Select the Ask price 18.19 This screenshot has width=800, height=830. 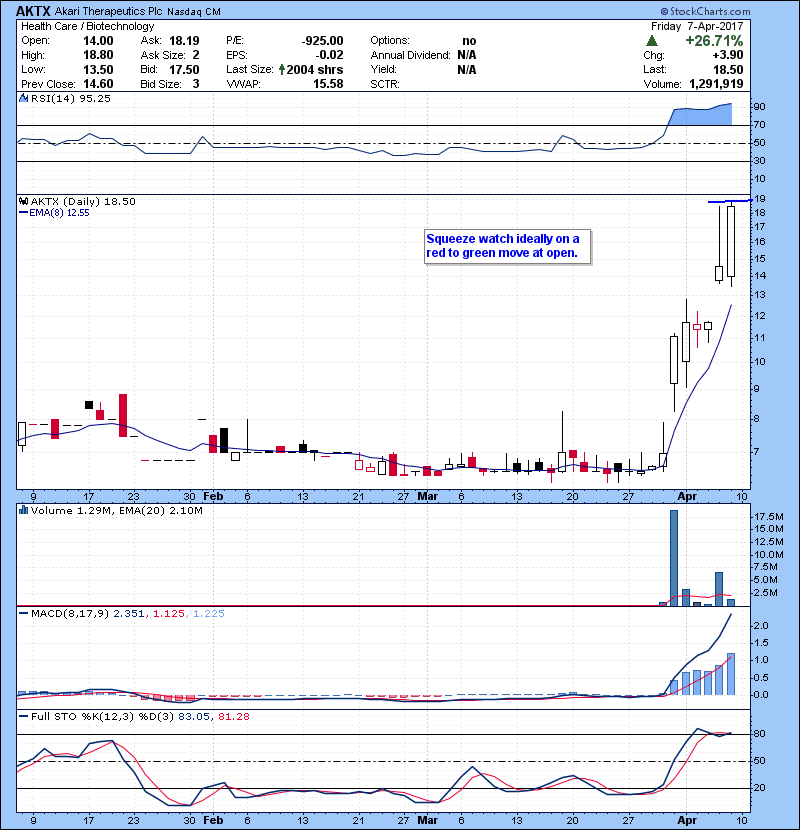[x=184, y=41]
